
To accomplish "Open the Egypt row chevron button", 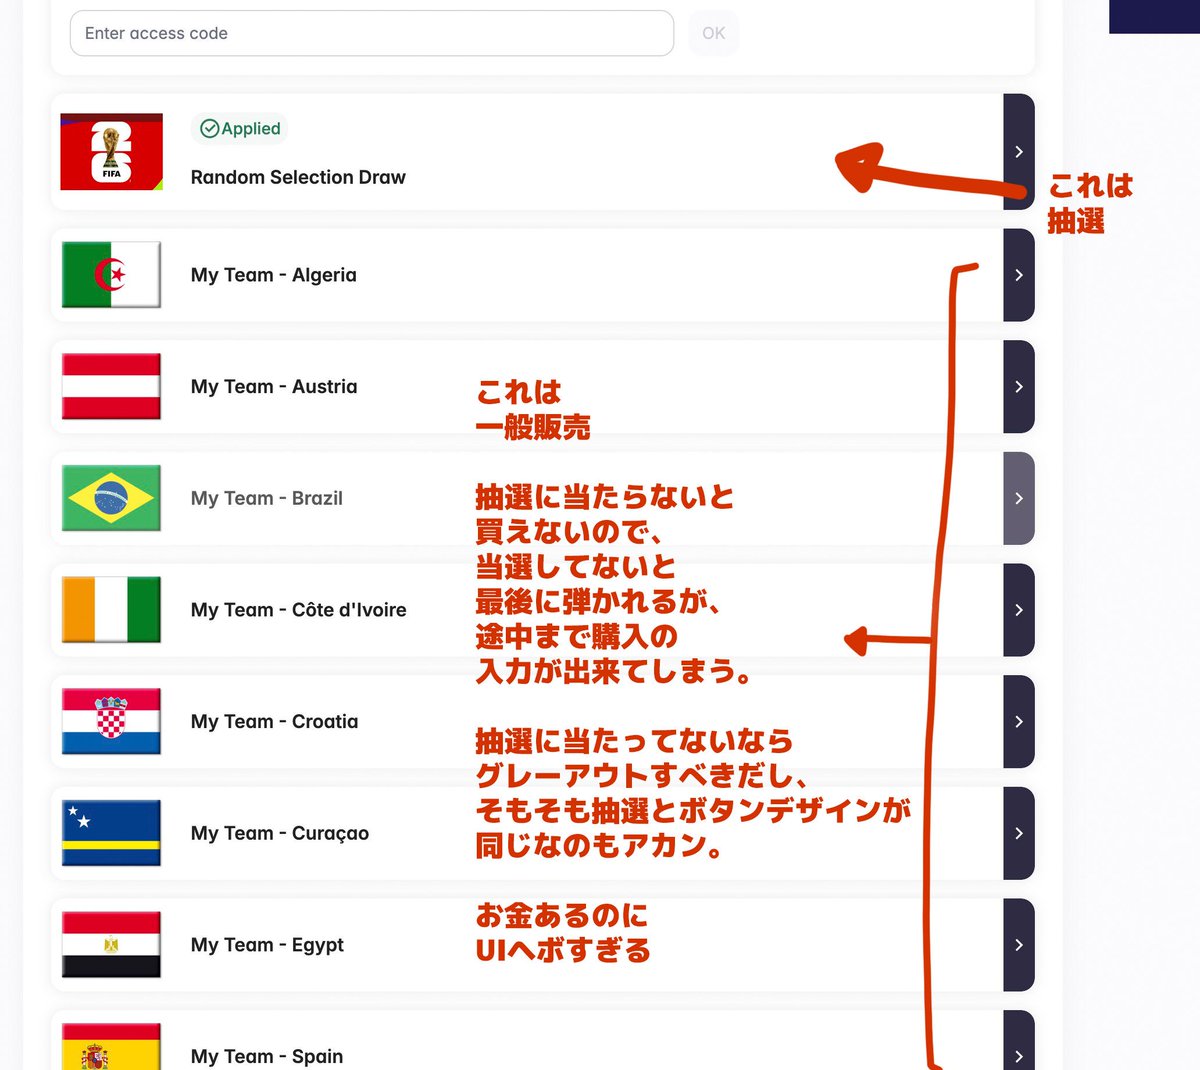I will [1019, 945].
